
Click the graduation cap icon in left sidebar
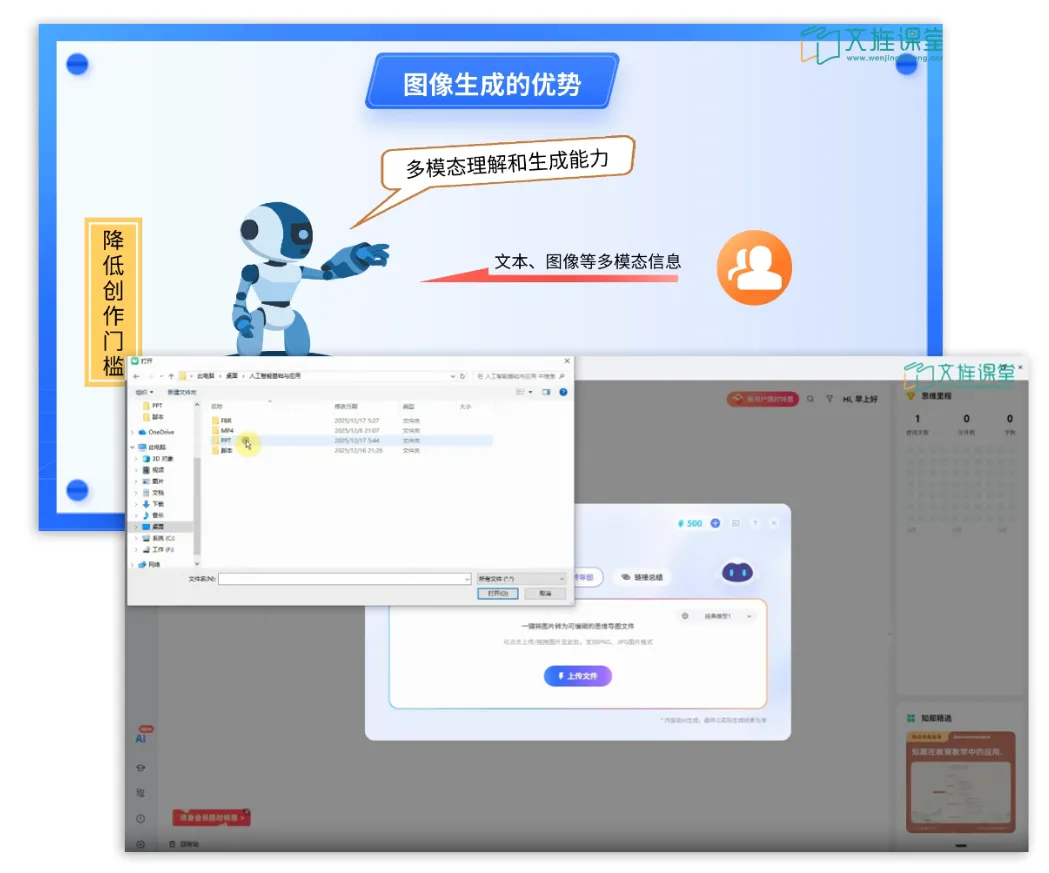140,768
